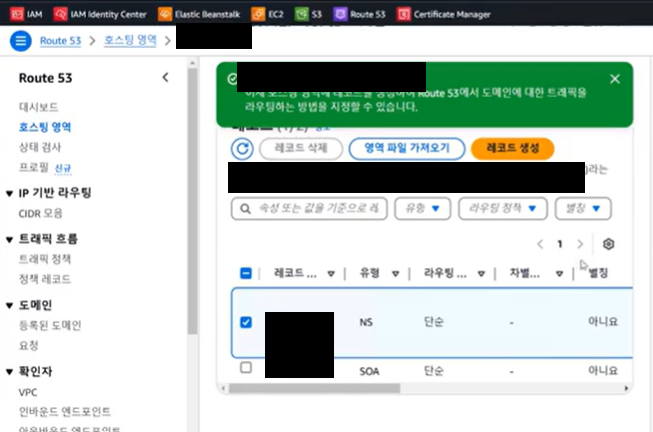Go to next page of records

pyautogui.click(x=580, y=244)
